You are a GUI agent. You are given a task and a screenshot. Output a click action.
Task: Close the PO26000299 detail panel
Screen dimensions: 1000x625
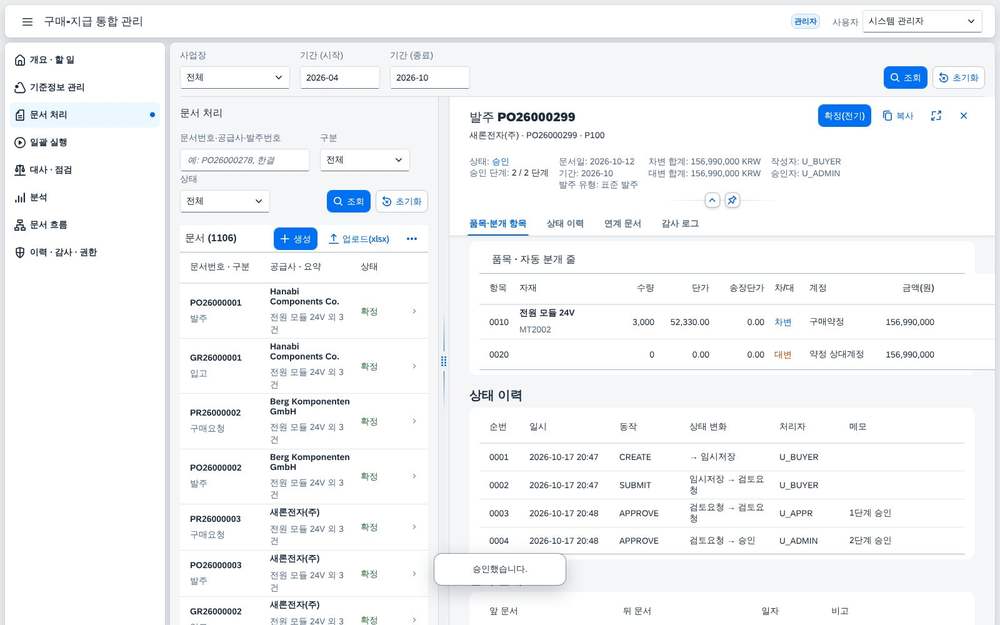[x=964, y=115]
